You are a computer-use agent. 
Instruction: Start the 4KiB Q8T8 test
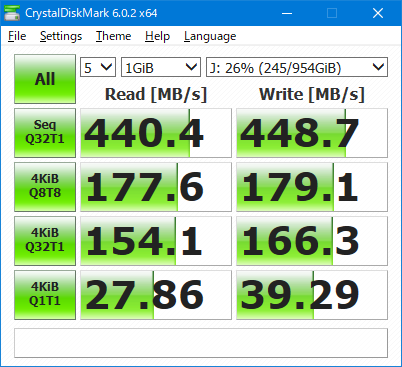[x=45, y=187]
